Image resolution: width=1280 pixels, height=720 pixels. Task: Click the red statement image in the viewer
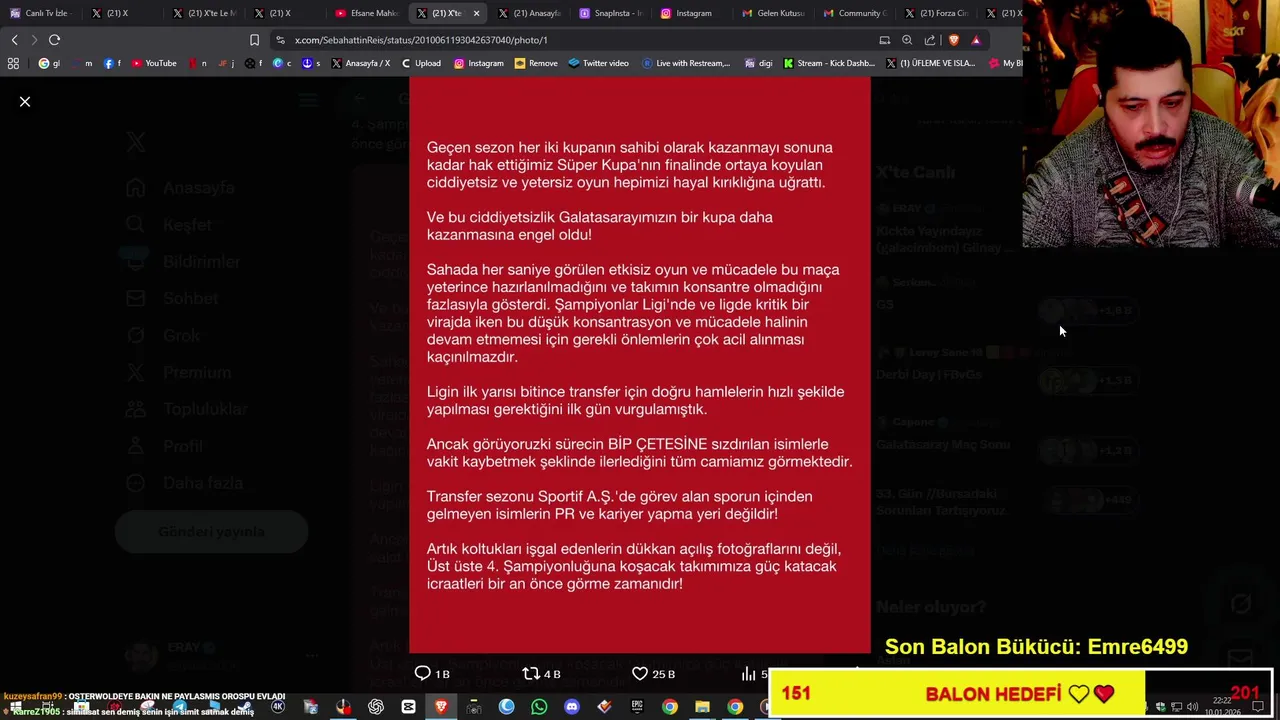click(x=640, y=365)
